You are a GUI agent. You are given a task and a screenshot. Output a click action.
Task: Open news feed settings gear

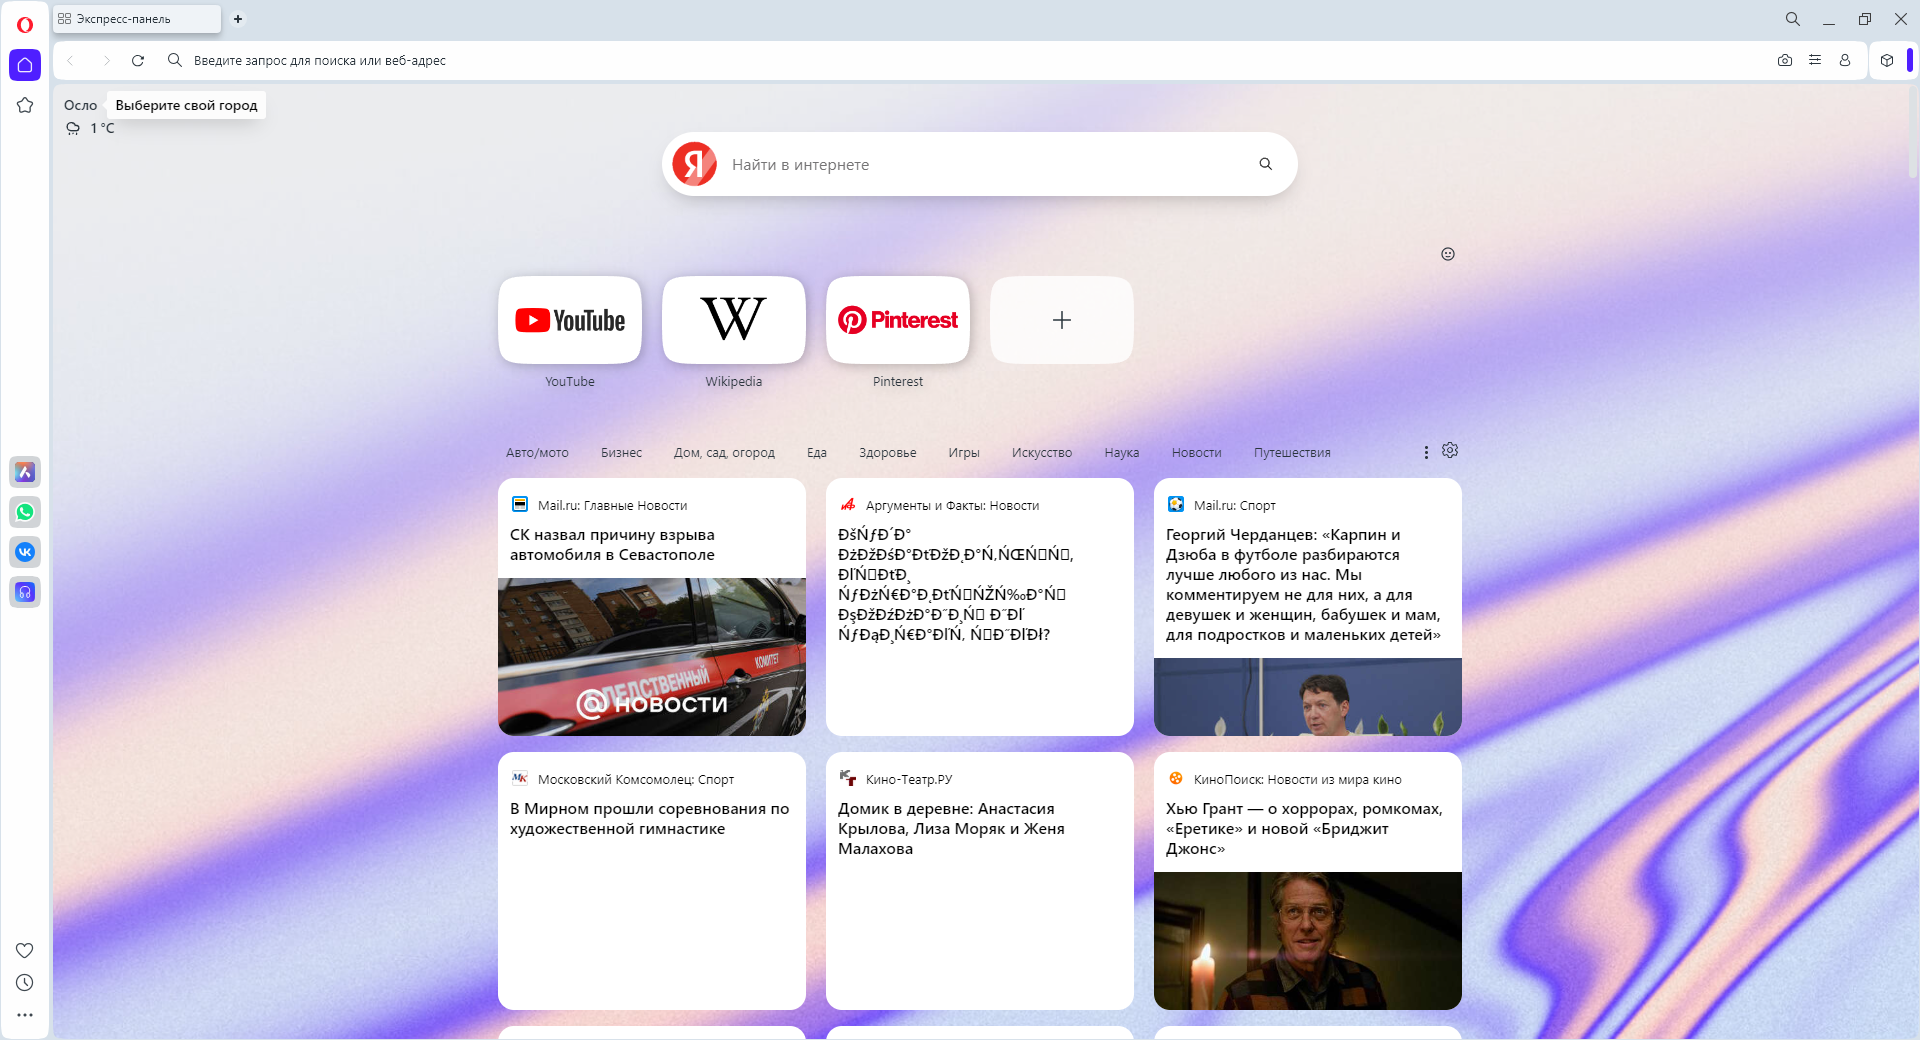pyautogui.click(x=1450, y=451)
